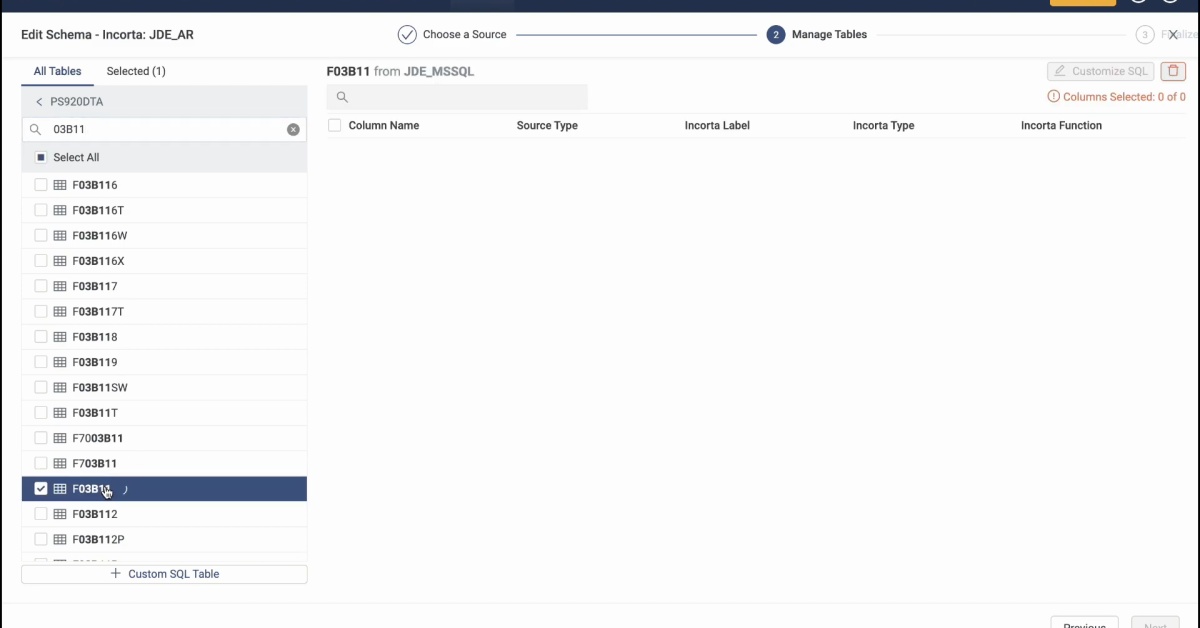Click the Incorta Function column header
The width and height of the screenshot is (1200, 628).
[1061, 126]
